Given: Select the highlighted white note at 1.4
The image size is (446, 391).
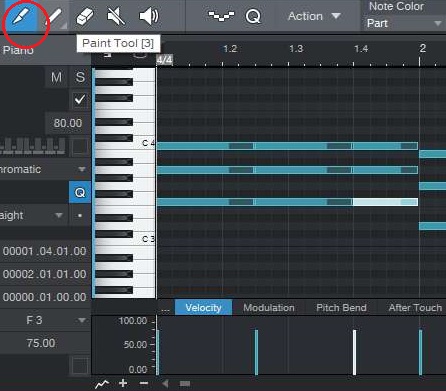Looking at the screenshot, I should click(385, 202).
